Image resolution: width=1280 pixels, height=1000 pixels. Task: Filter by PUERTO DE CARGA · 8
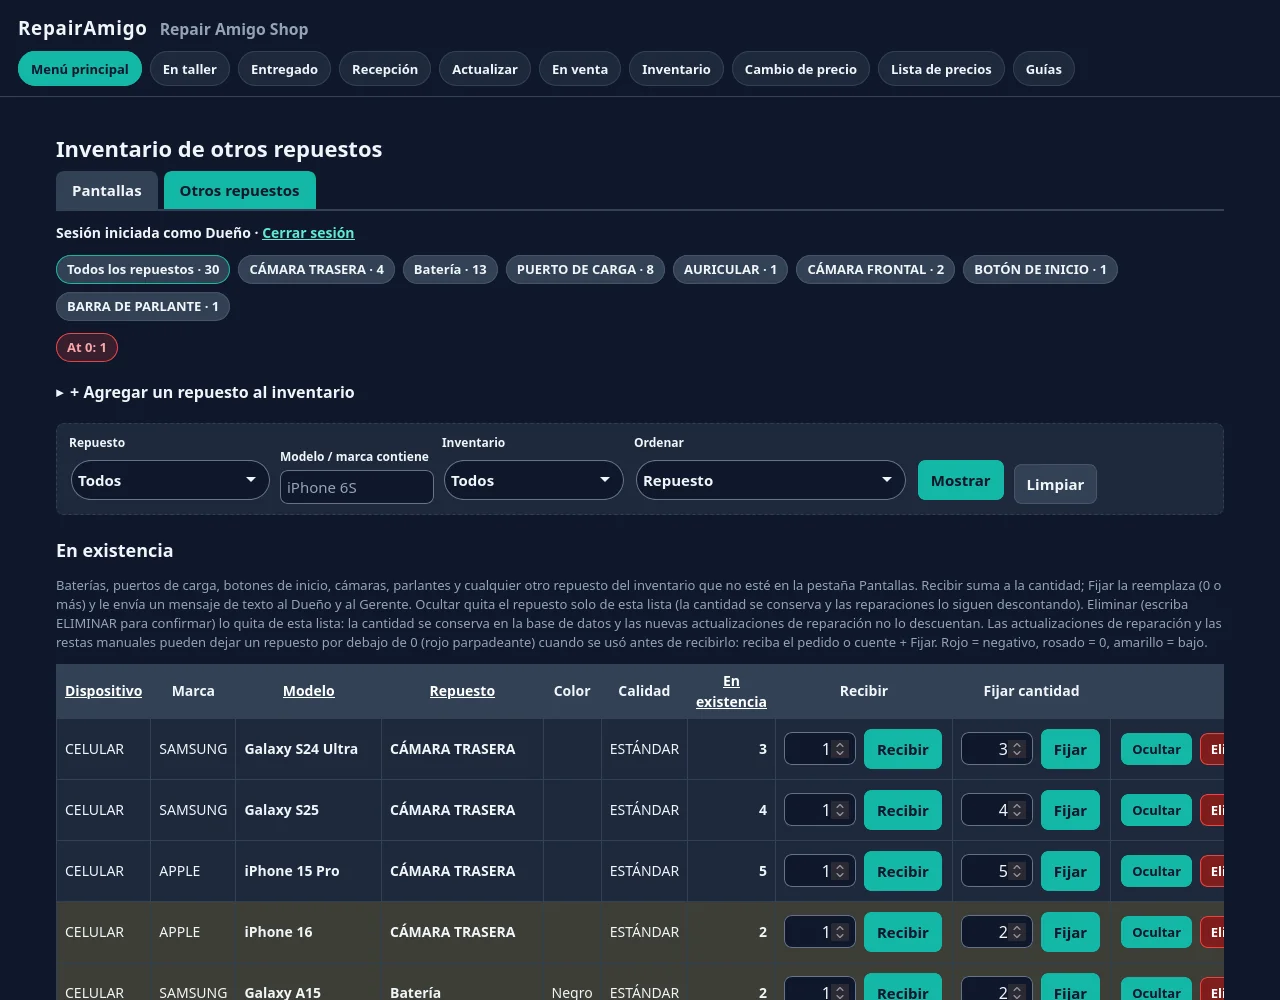585,269
